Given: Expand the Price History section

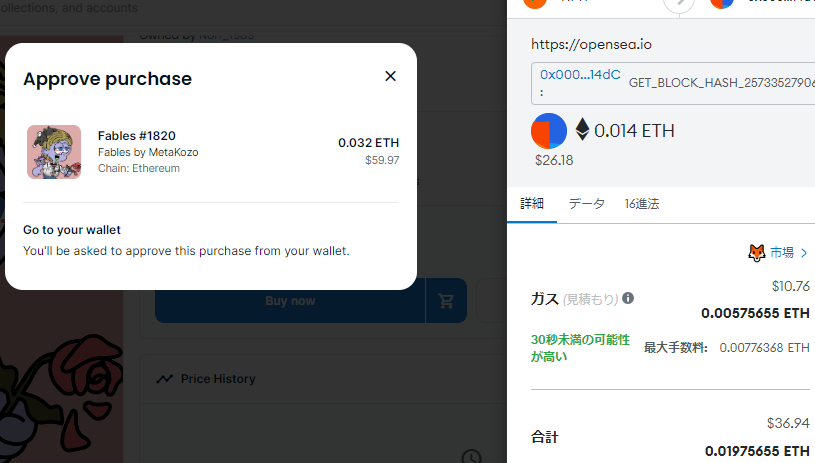Looking at the screenshot, I should [323, 379].
